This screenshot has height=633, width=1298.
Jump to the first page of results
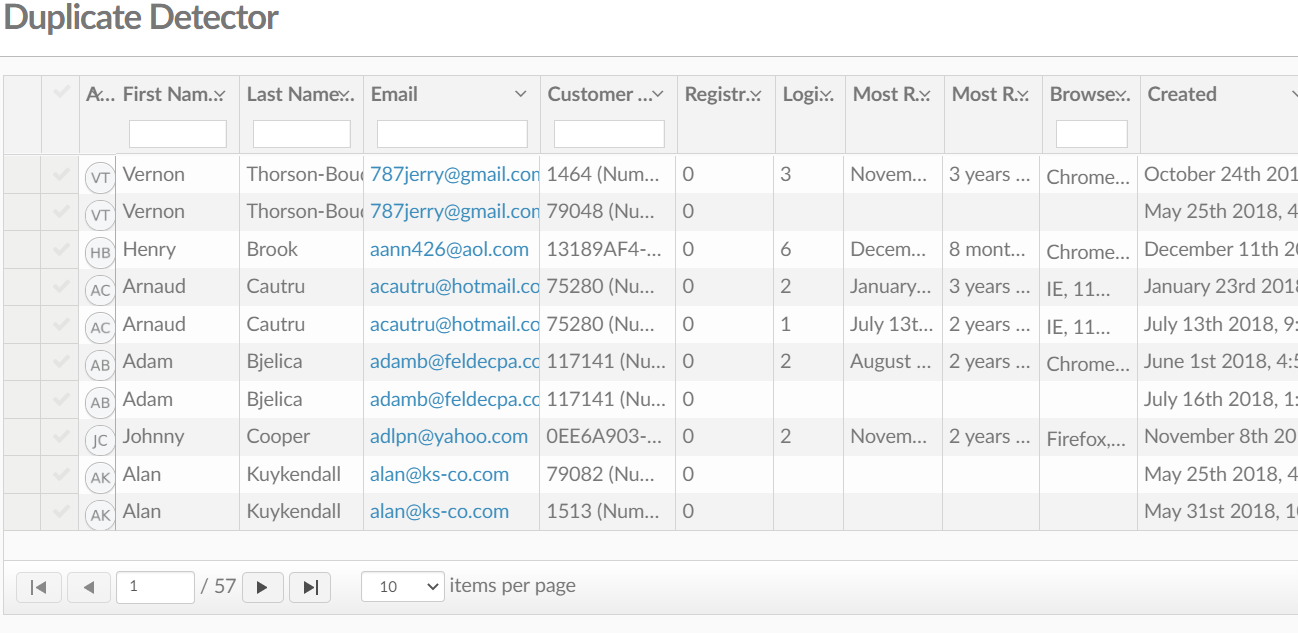tap(38, 587)
